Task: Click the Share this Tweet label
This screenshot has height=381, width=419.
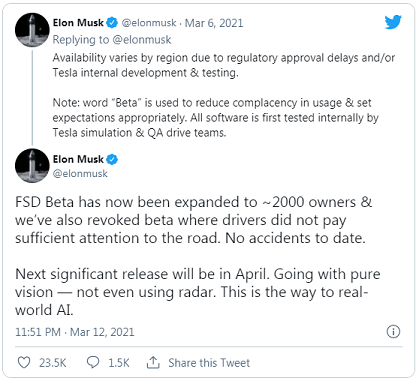Action: tap(209, 363)
